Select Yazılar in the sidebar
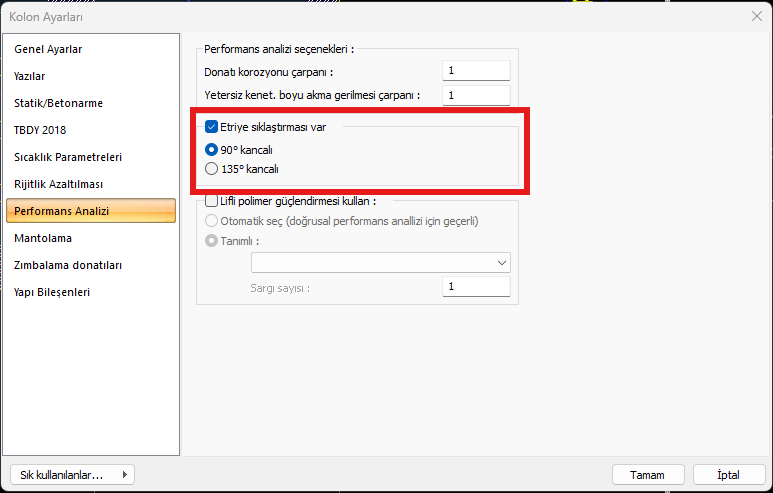The image size is (773, 493). click(x=30, y=76)
